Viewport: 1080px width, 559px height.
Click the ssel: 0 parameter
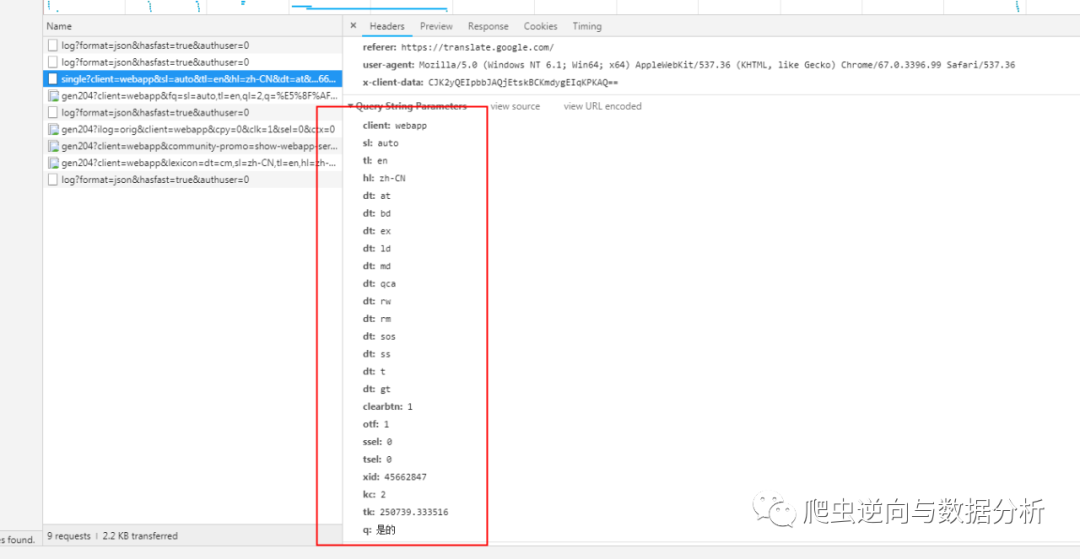click(x=377, y=442)
